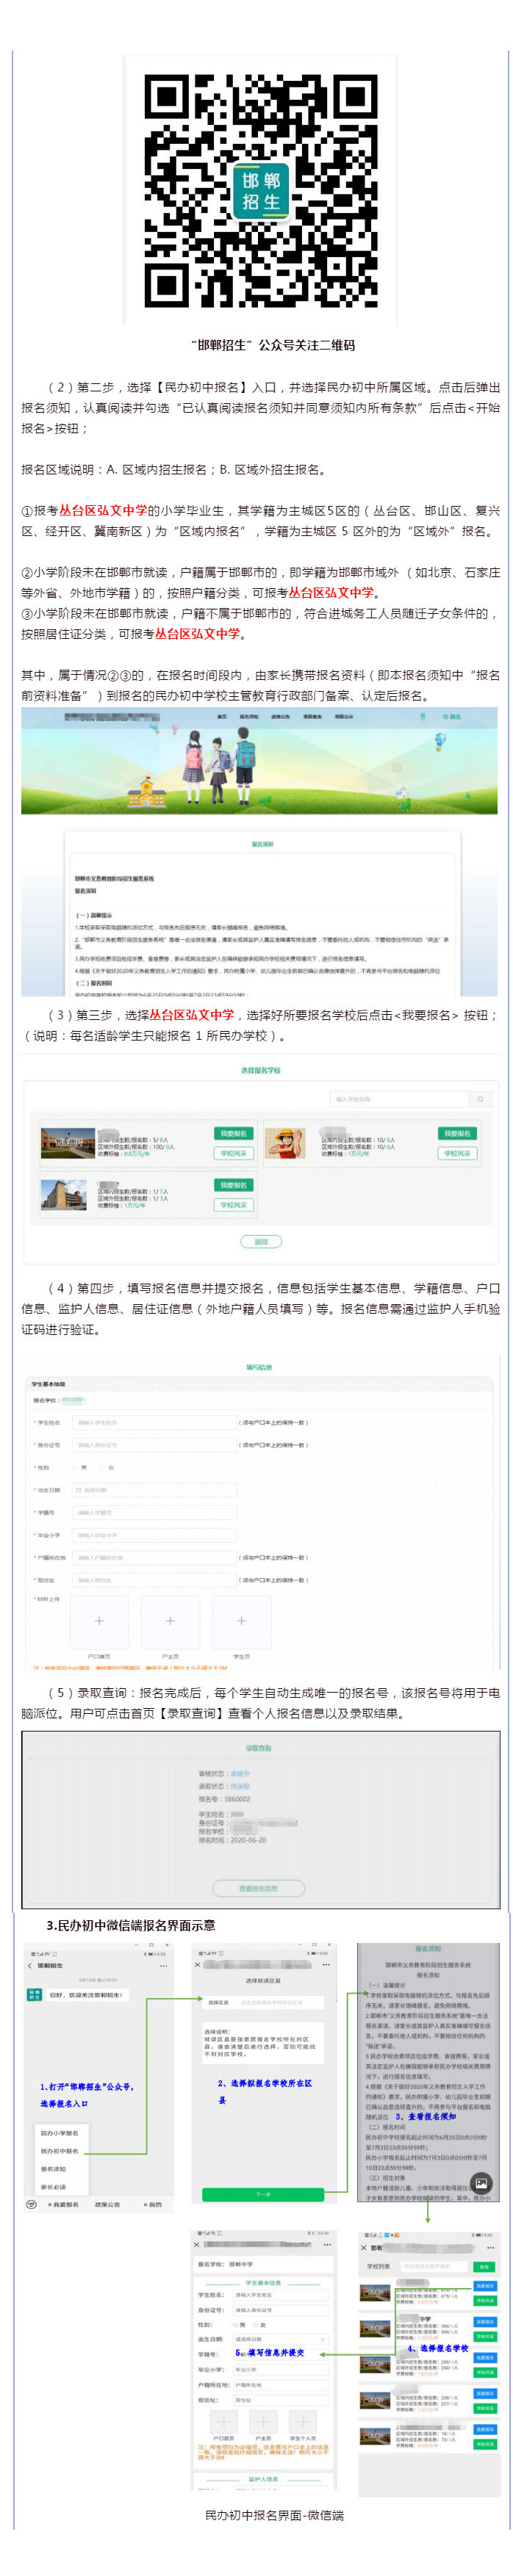Choose 家长必读 in the WeChat popup menu

[x=60, y=2187]
